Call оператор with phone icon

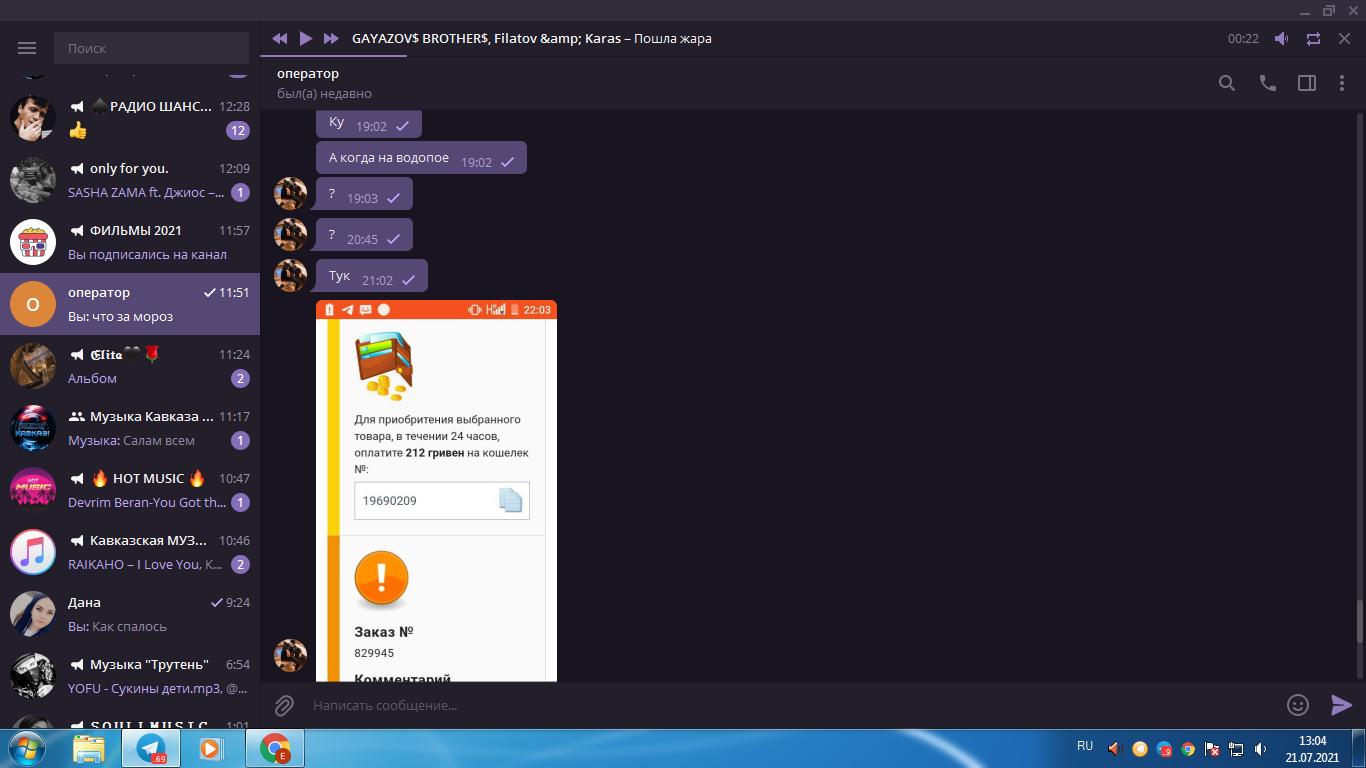(x=1268, y=83)
